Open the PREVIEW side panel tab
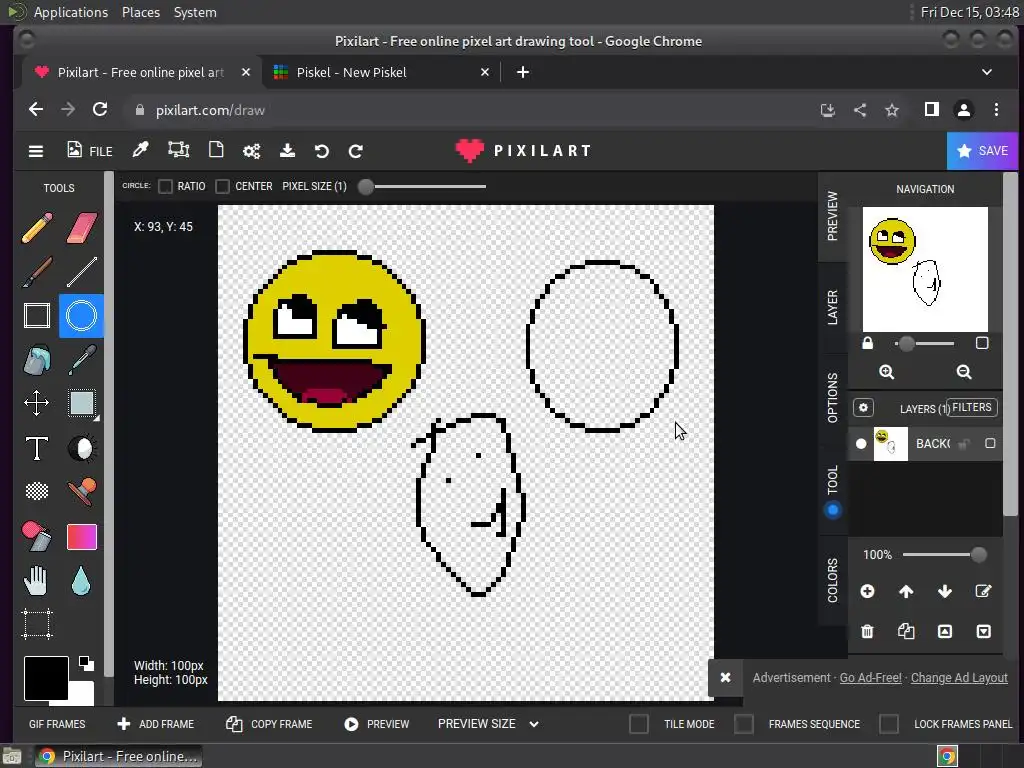The width and height of the screenshot is (1024, 768). pos(833,216)
